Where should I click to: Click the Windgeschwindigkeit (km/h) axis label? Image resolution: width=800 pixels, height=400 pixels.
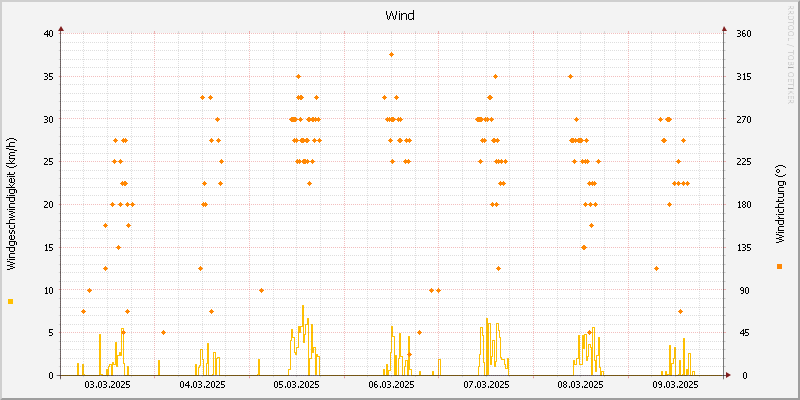[11, 203]
